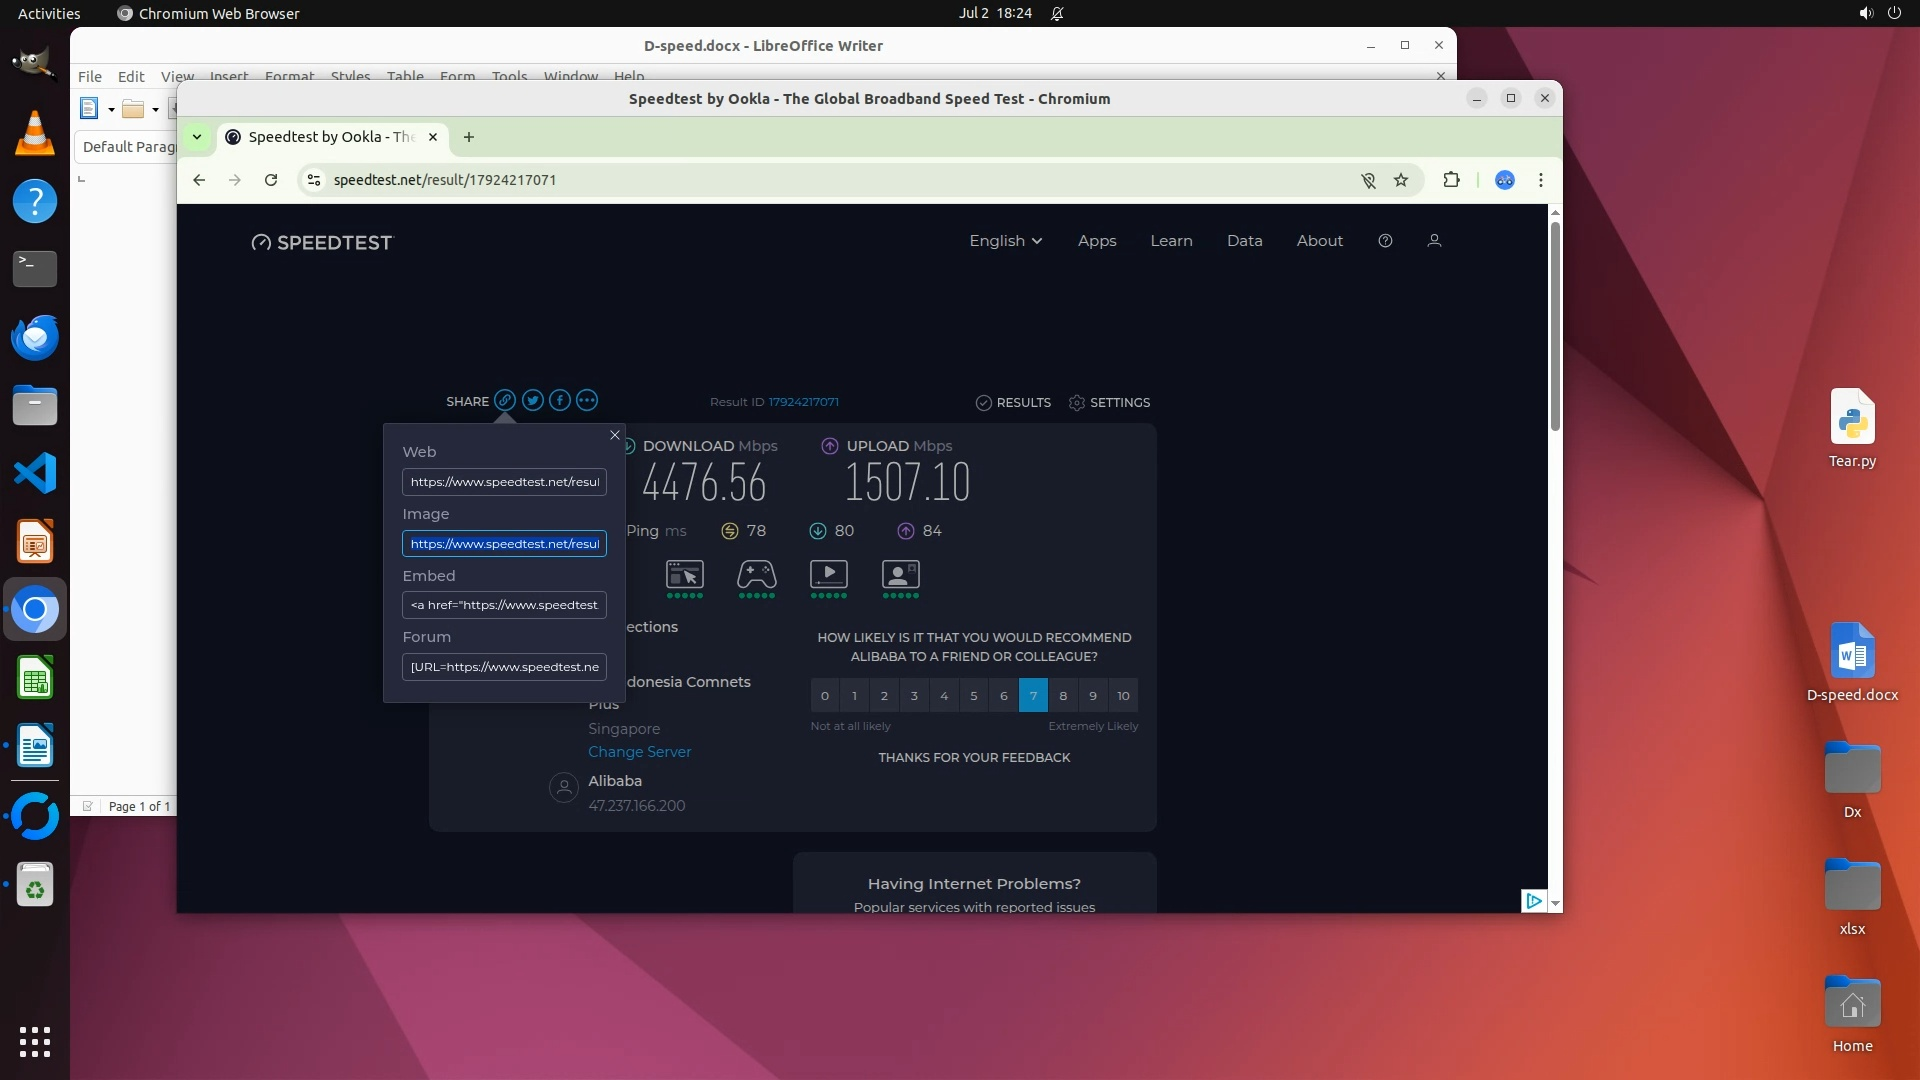The image size is (1920, 1080).
Task: Select rating 10 in recommendation scale
Action: [1123, 696]
